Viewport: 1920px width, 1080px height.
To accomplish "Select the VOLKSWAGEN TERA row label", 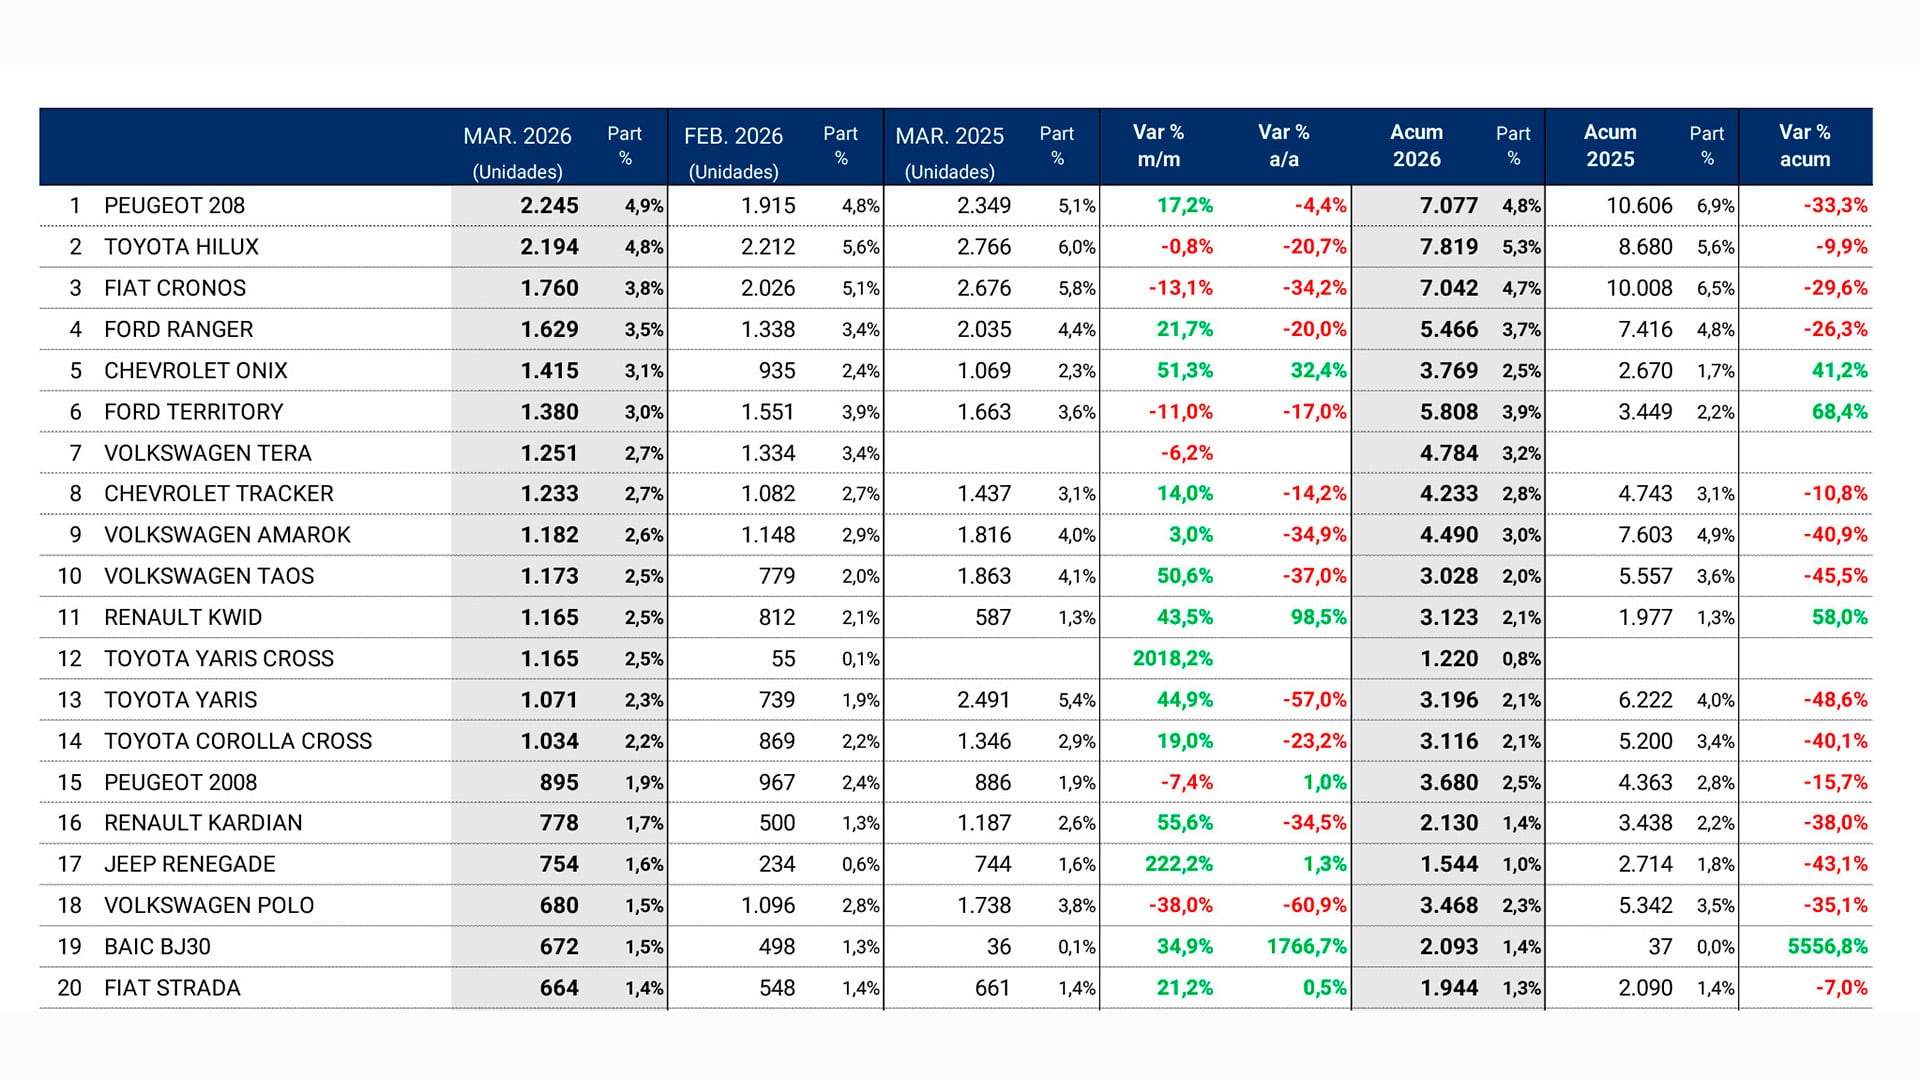I will (x=207, y=453).
